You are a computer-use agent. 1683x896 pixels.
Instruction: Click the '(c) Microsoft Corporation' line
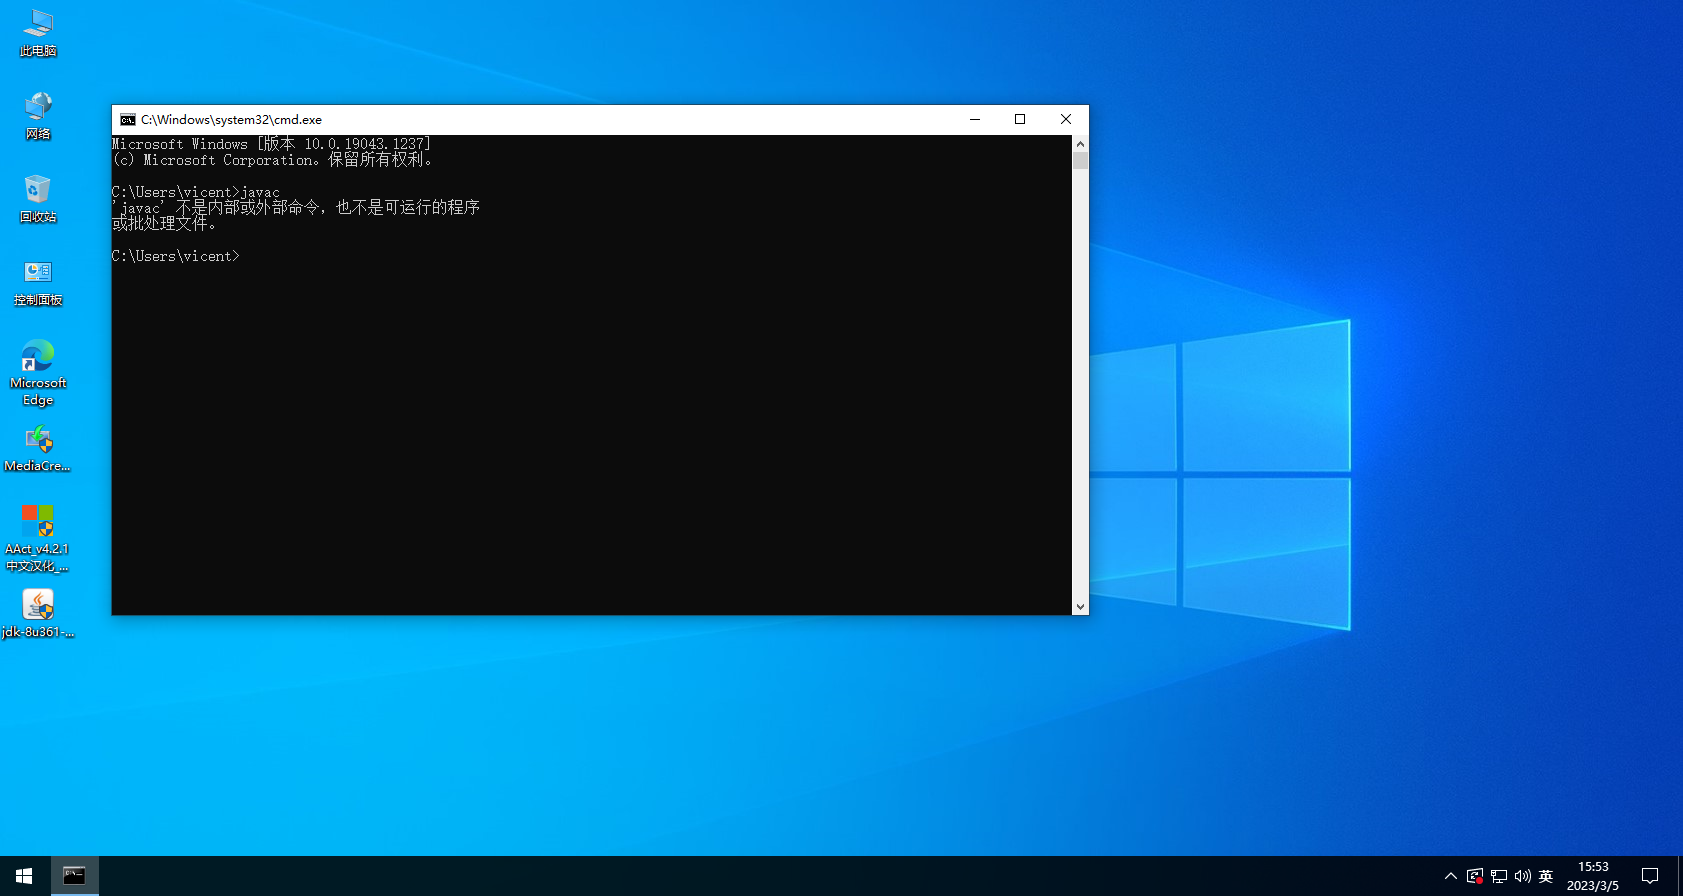[273, 160]
